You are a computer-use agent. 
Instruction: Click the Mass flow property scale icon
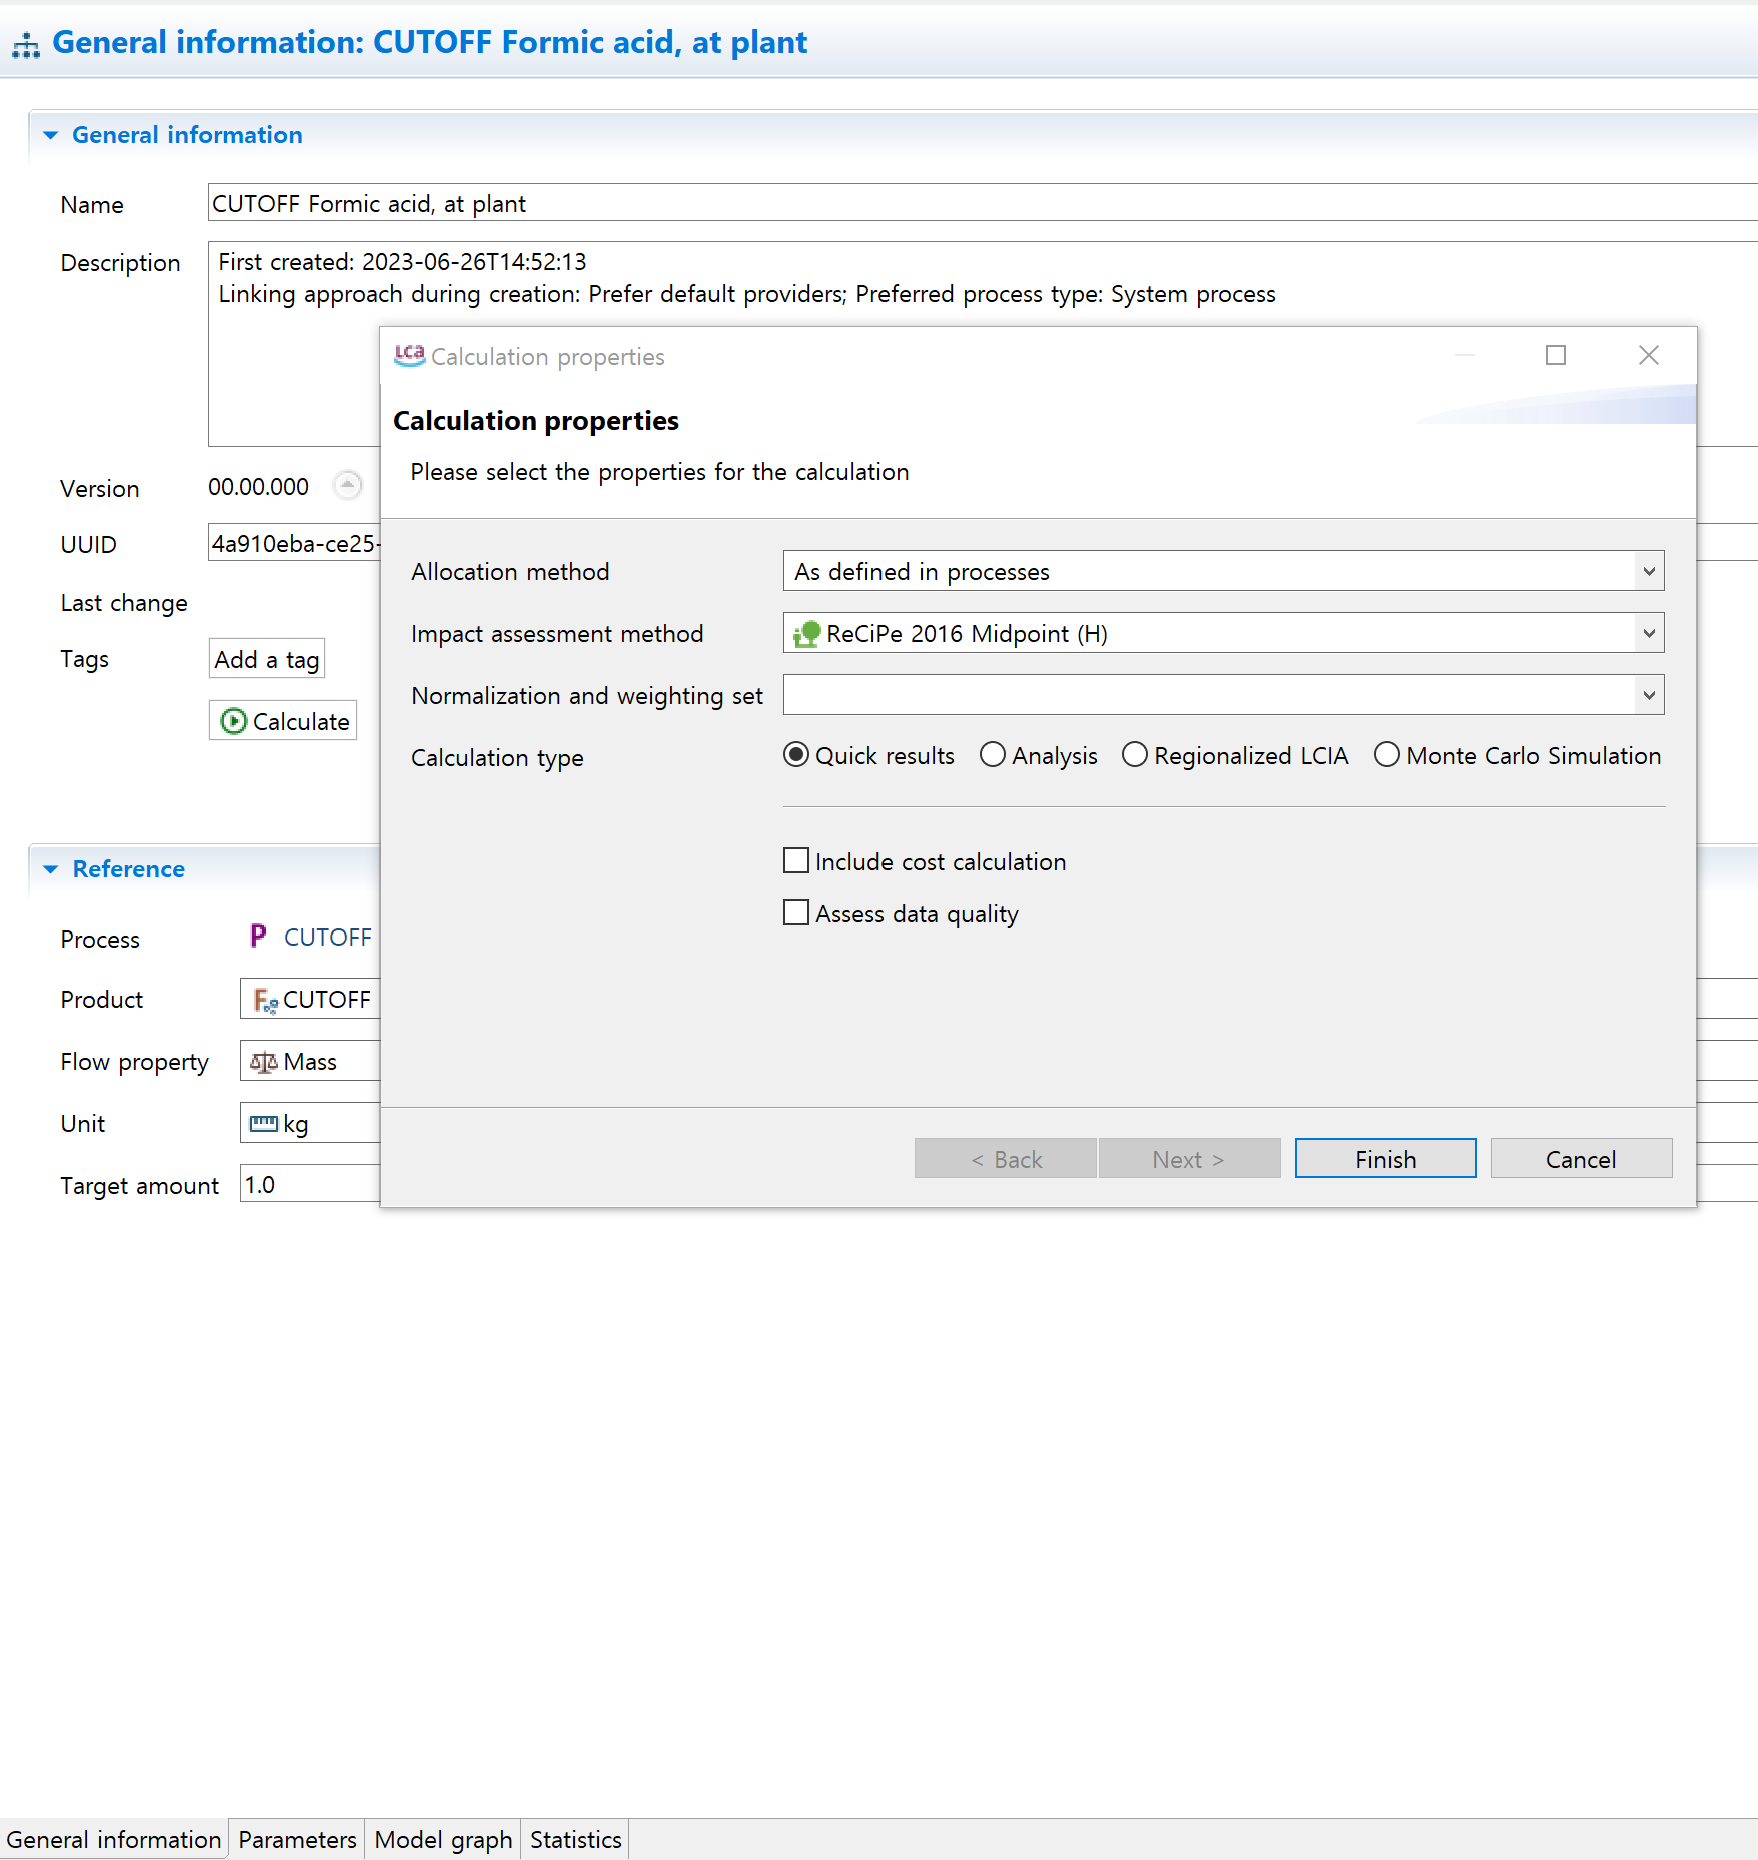(x=263, y=1062)
